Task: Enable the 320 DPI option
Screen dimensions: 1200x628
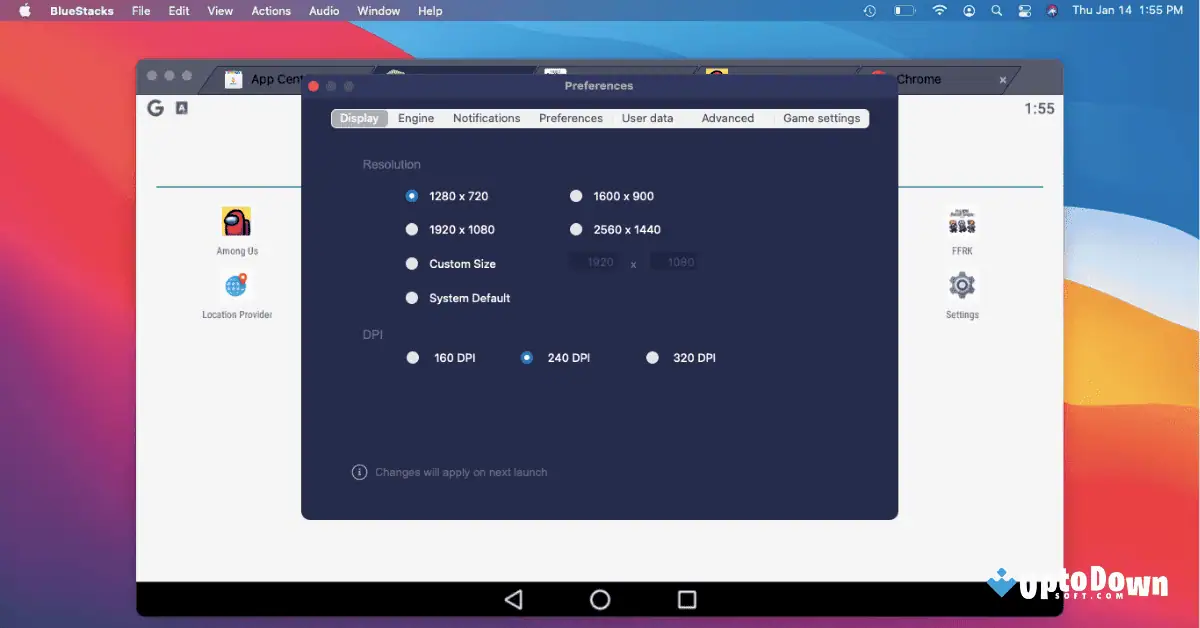Action: coord(652,357)
